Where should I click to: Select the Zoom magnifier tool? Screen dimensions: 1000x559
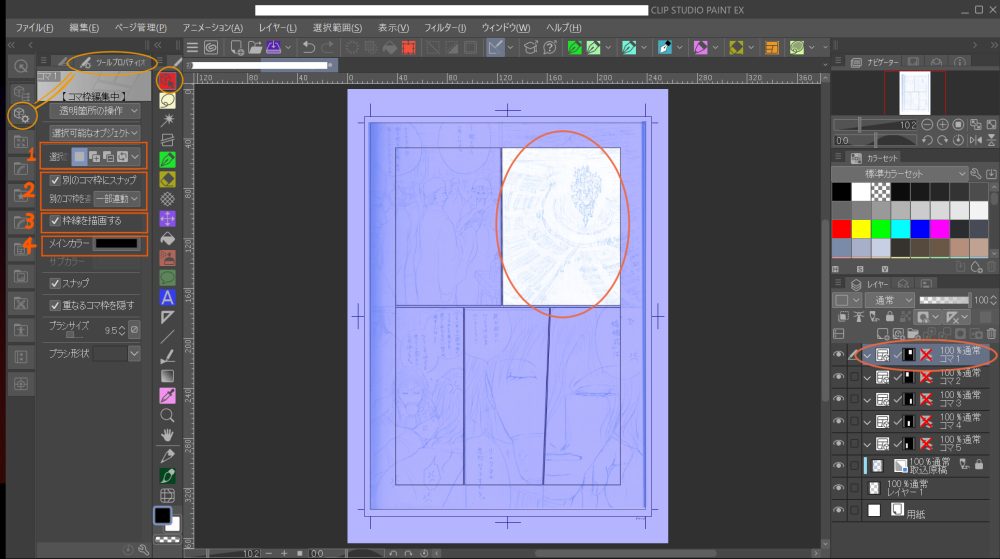click(168, 414)
